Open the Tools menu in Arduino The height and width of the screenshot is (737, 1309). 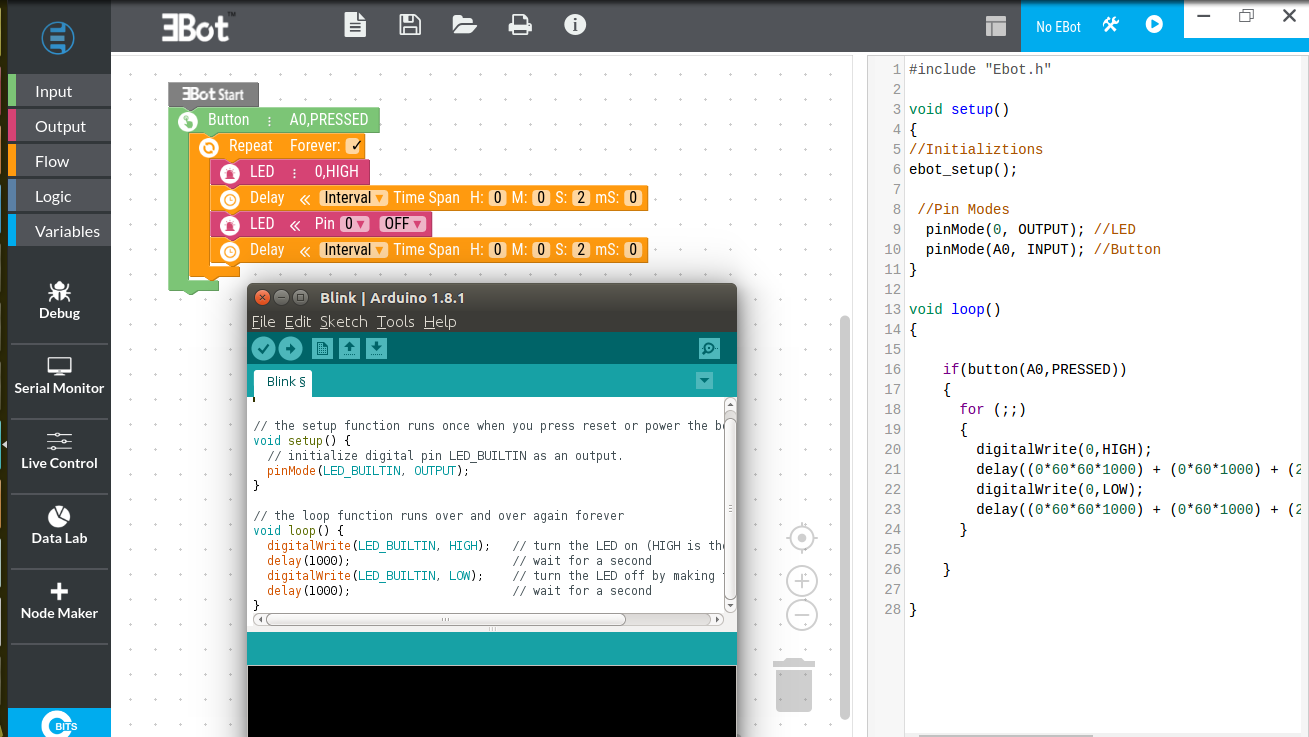coord(396,322)
